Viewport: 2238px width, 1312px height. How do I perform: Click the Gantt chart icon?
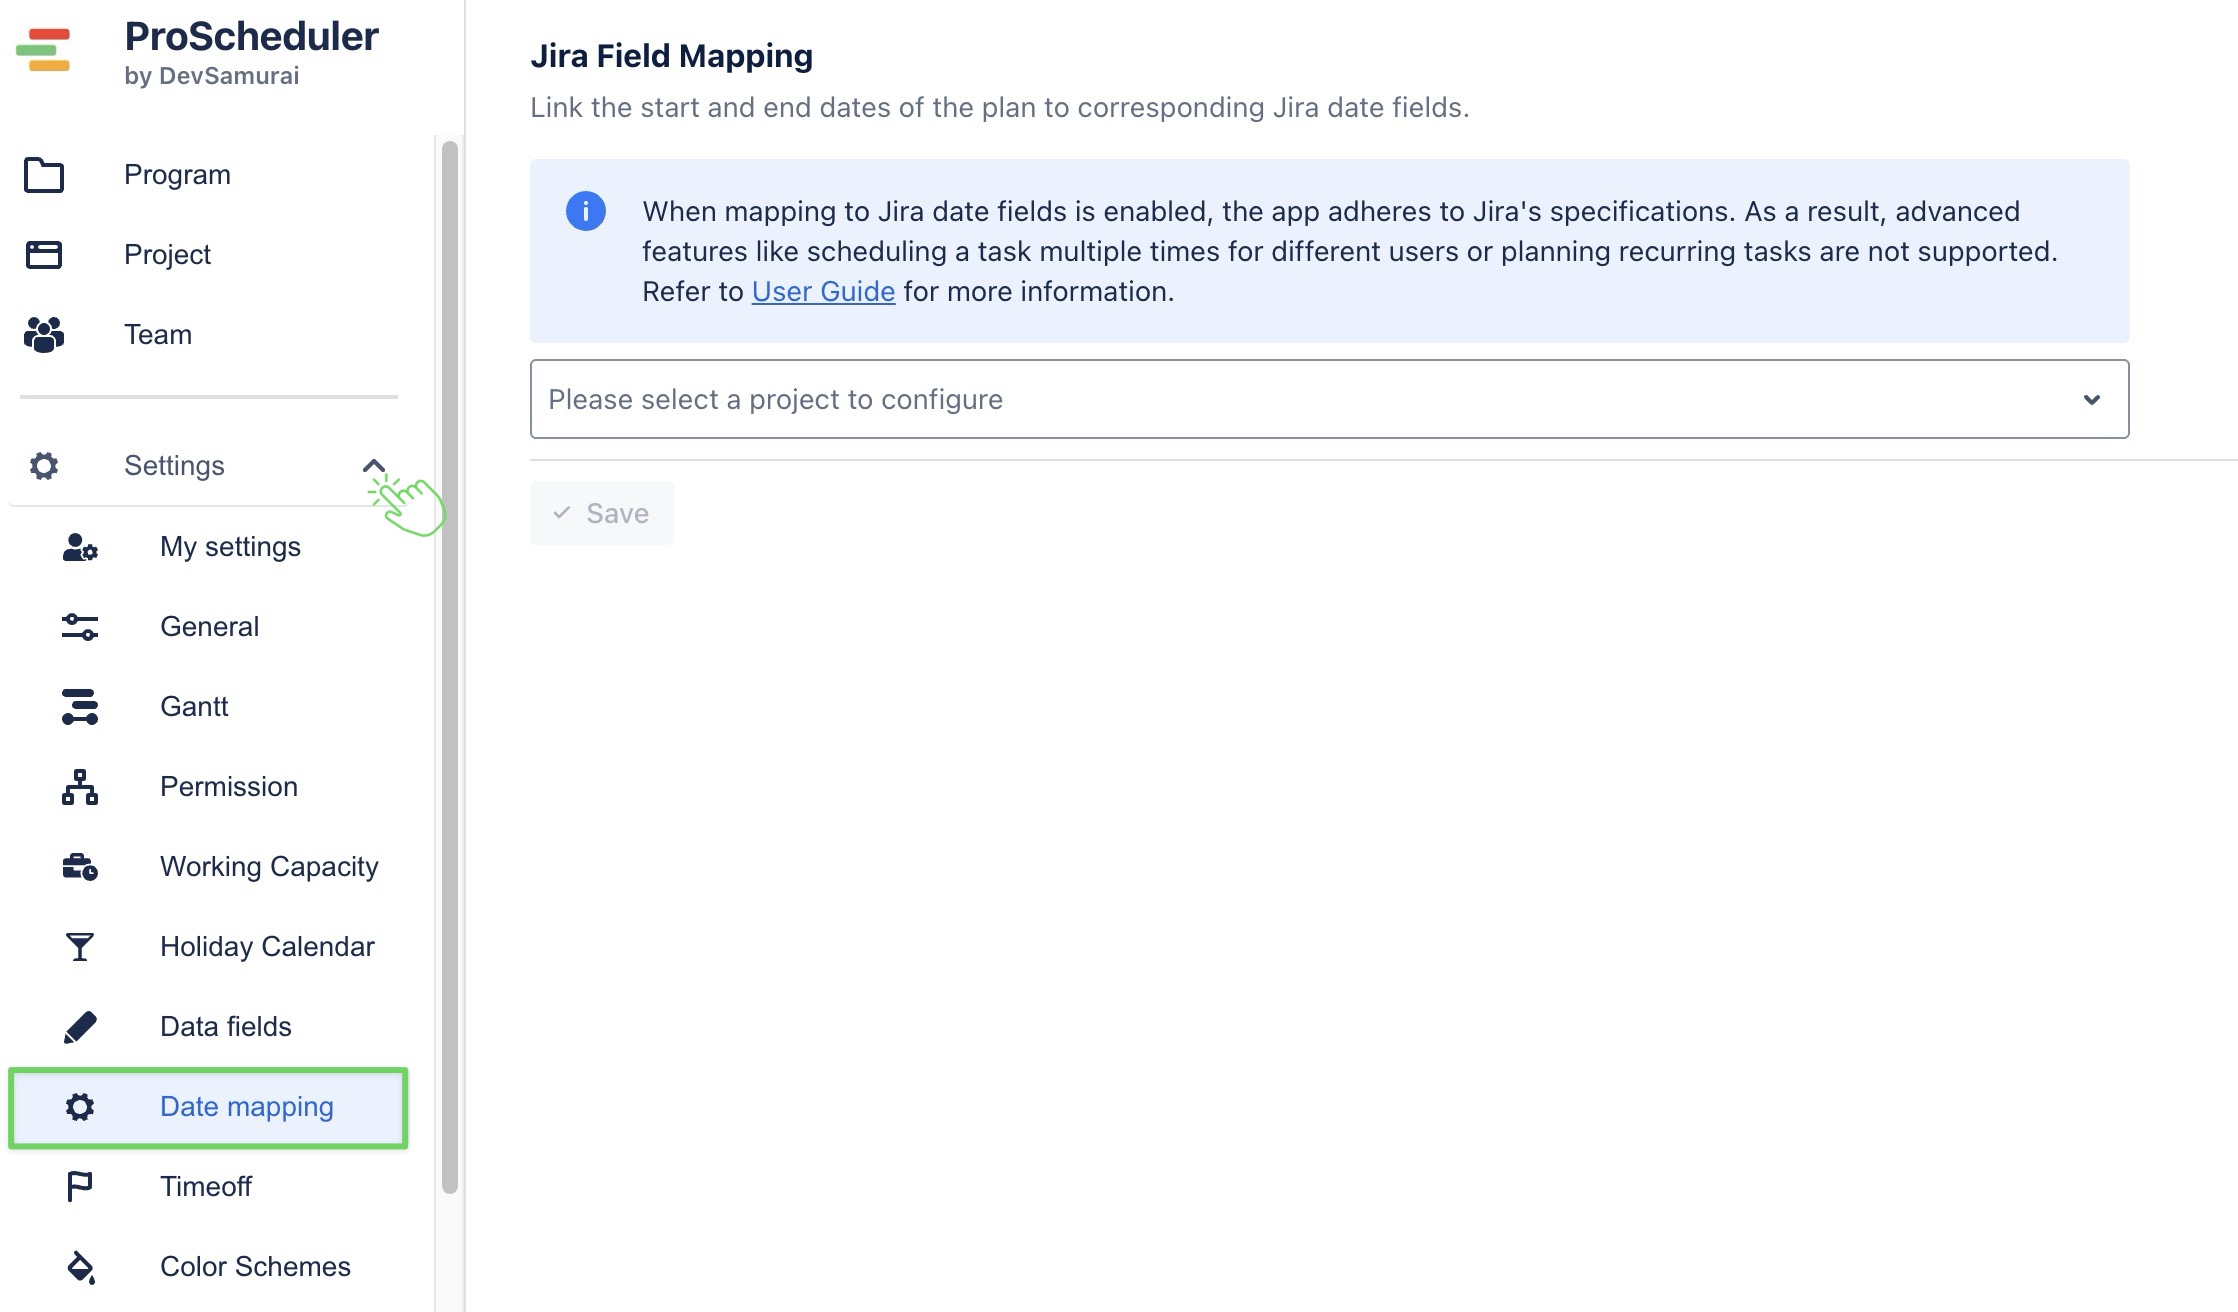80,707
